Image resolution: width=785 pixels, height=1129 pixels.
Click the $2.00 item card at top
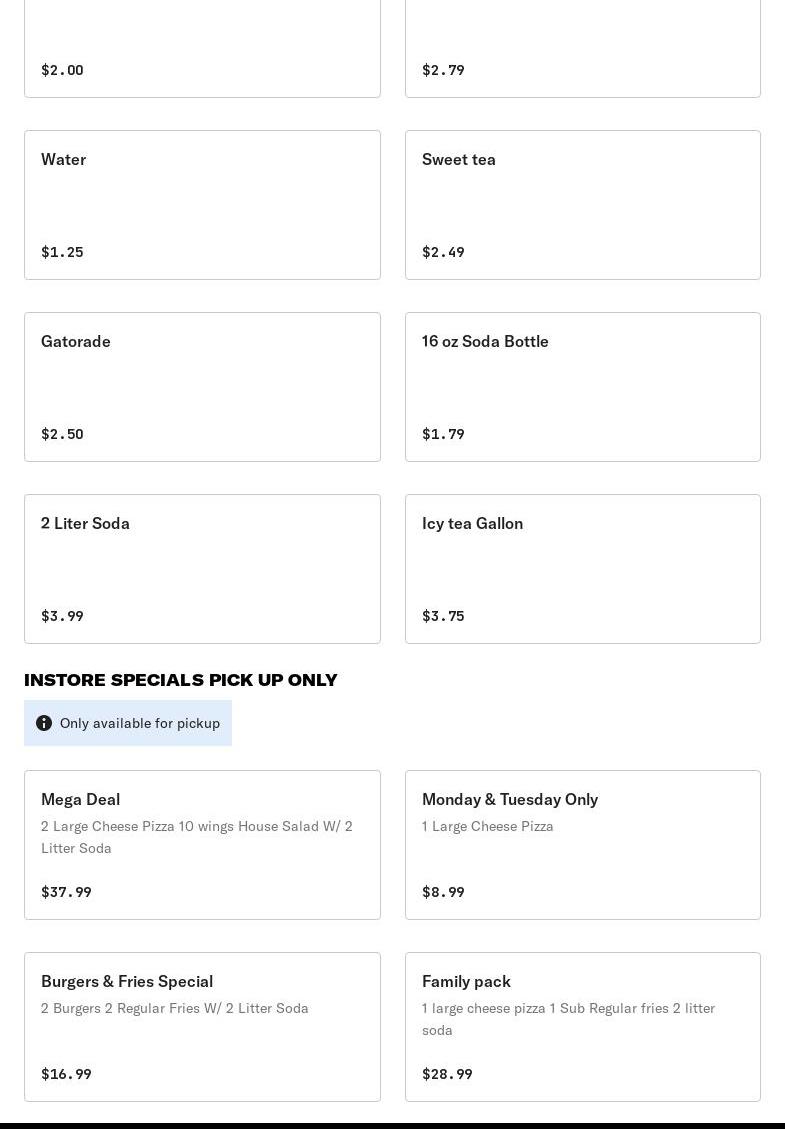pyautogui.click(x=202, y=50)
